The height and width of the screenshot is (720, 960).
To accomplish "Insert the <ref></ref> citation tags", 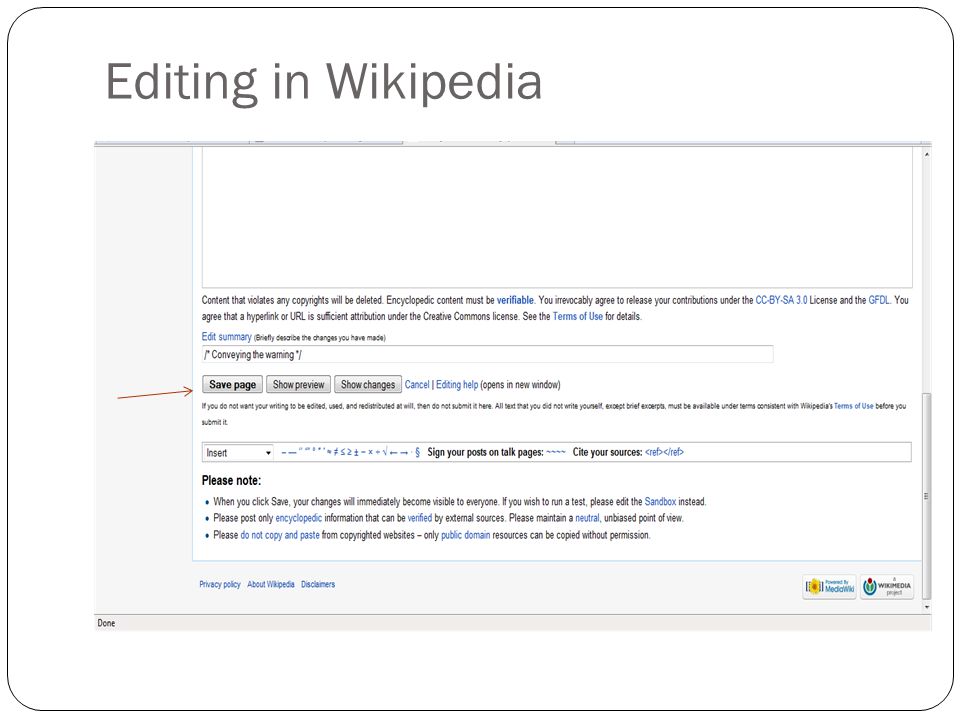I will 664,452.
